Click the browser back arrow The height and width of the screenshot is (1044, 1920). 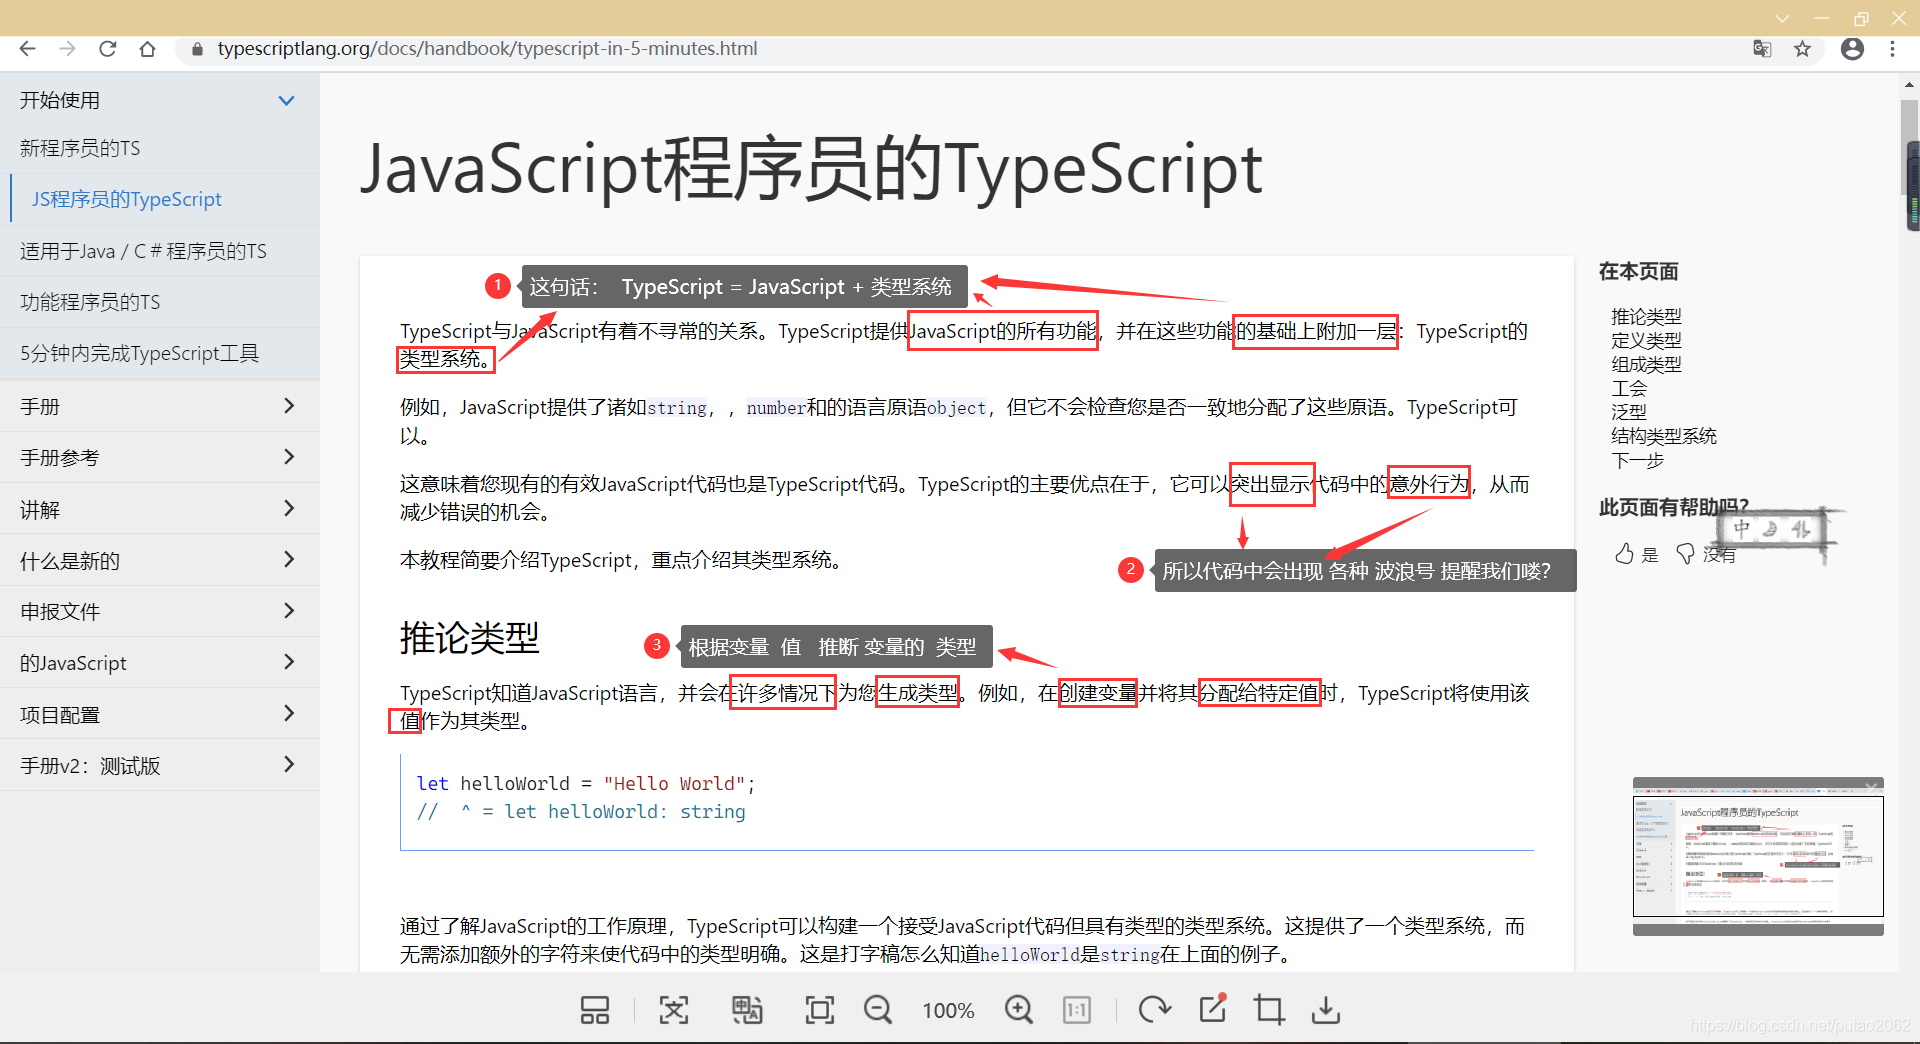(x=27, y=48)
